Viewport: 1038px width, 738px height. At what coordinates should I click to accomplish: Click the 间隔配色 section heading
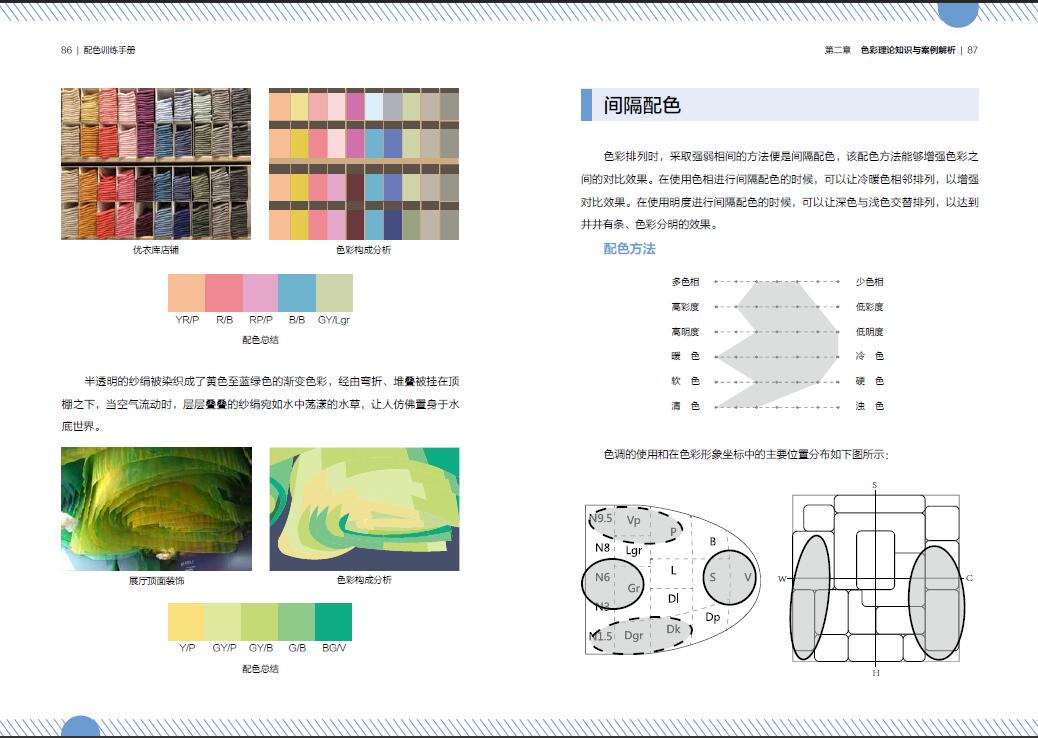[x=642, y=105]
